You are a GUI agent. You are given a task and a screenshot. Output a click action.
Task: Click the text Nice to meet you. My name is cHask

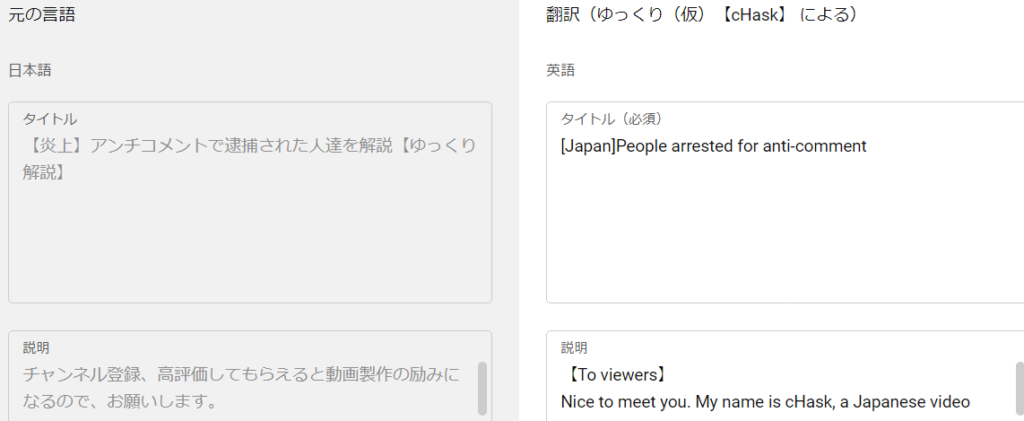(696, 402)
